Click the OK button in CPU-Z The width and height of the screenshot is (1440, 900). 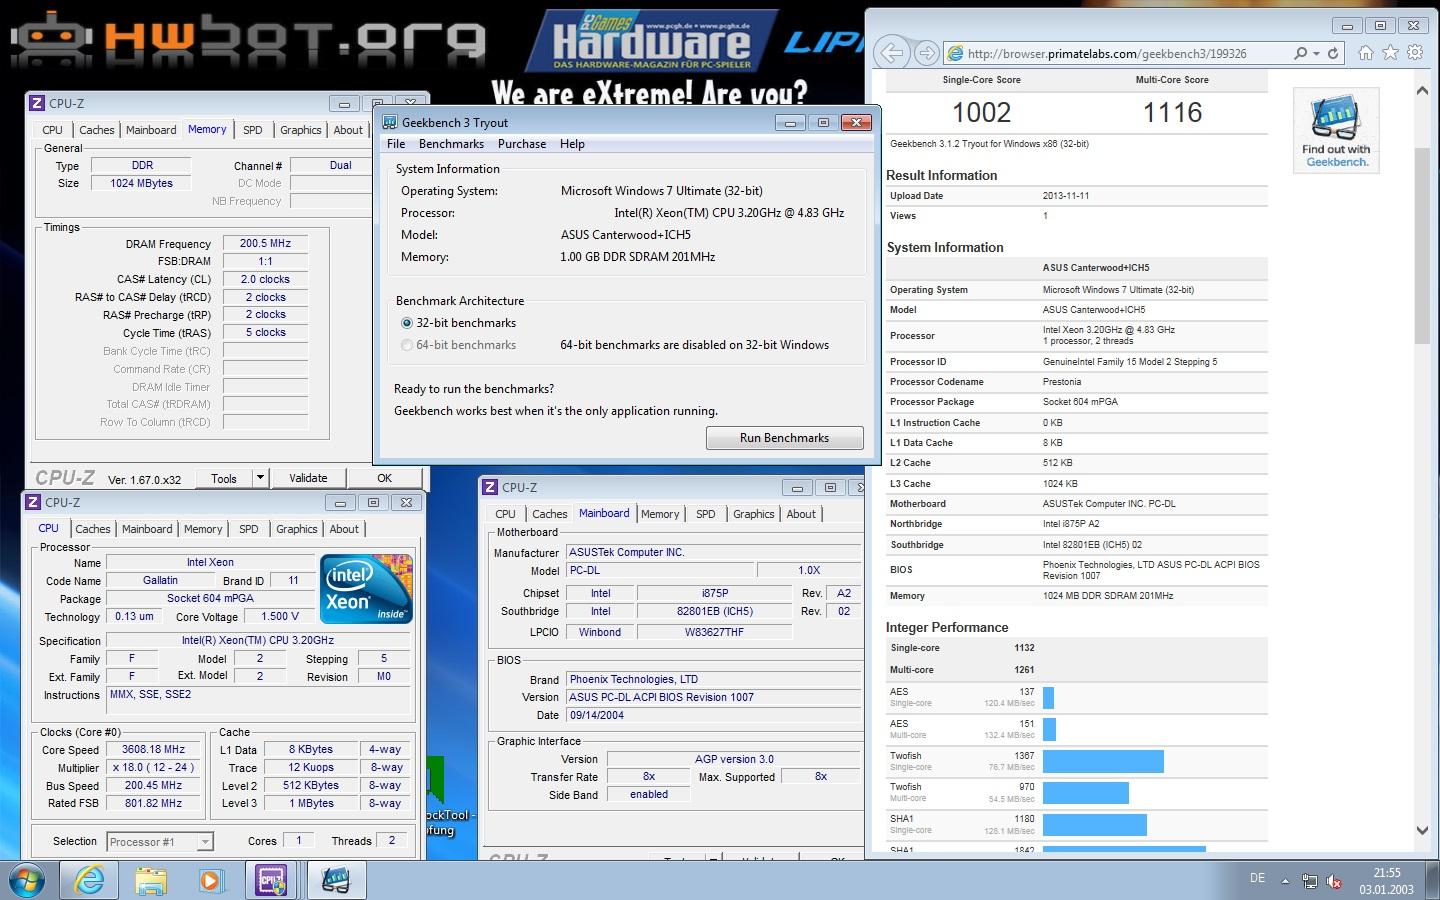(385, 478)
